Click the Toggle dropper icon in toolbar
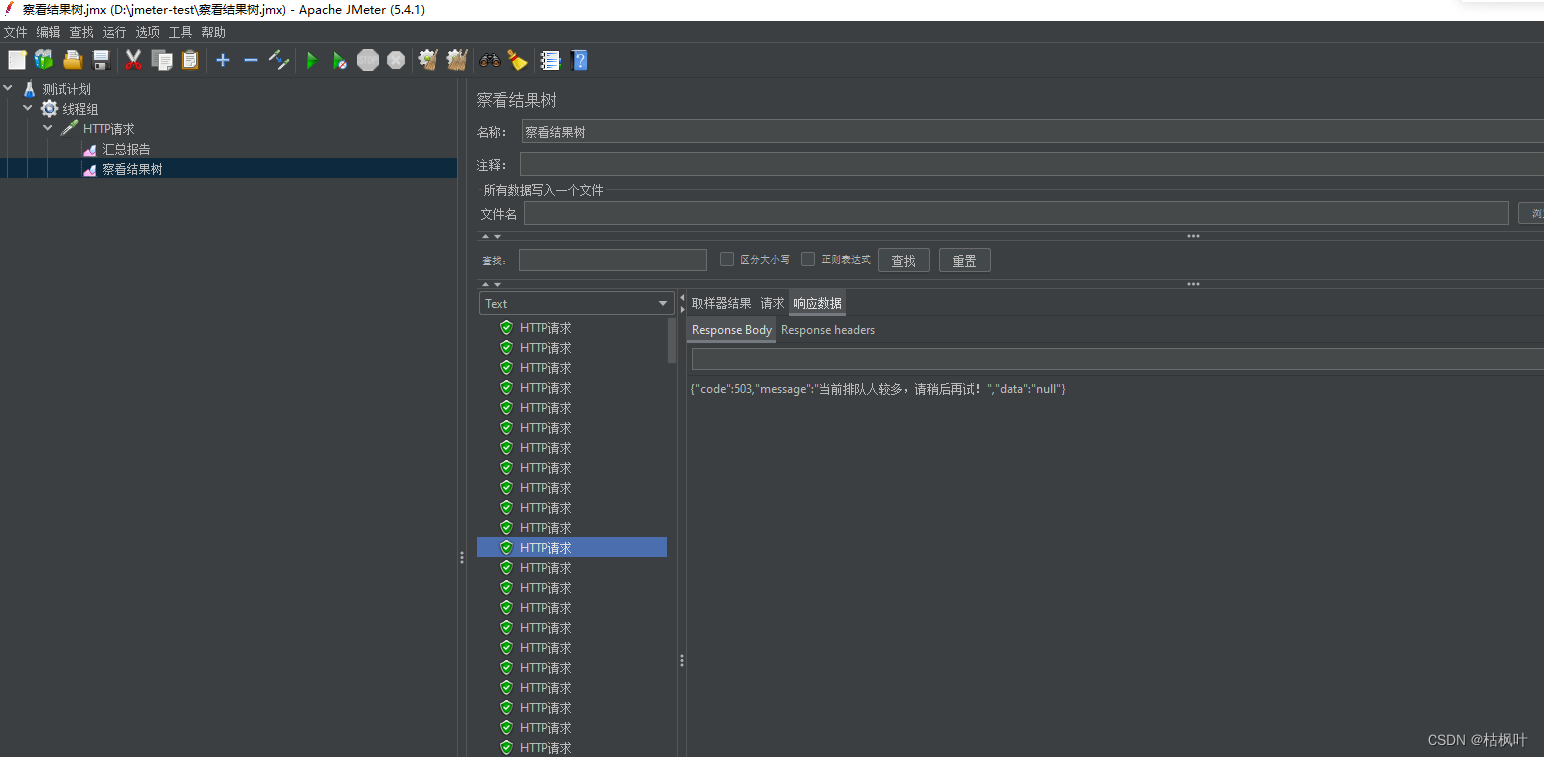 (x=279, y=61)
